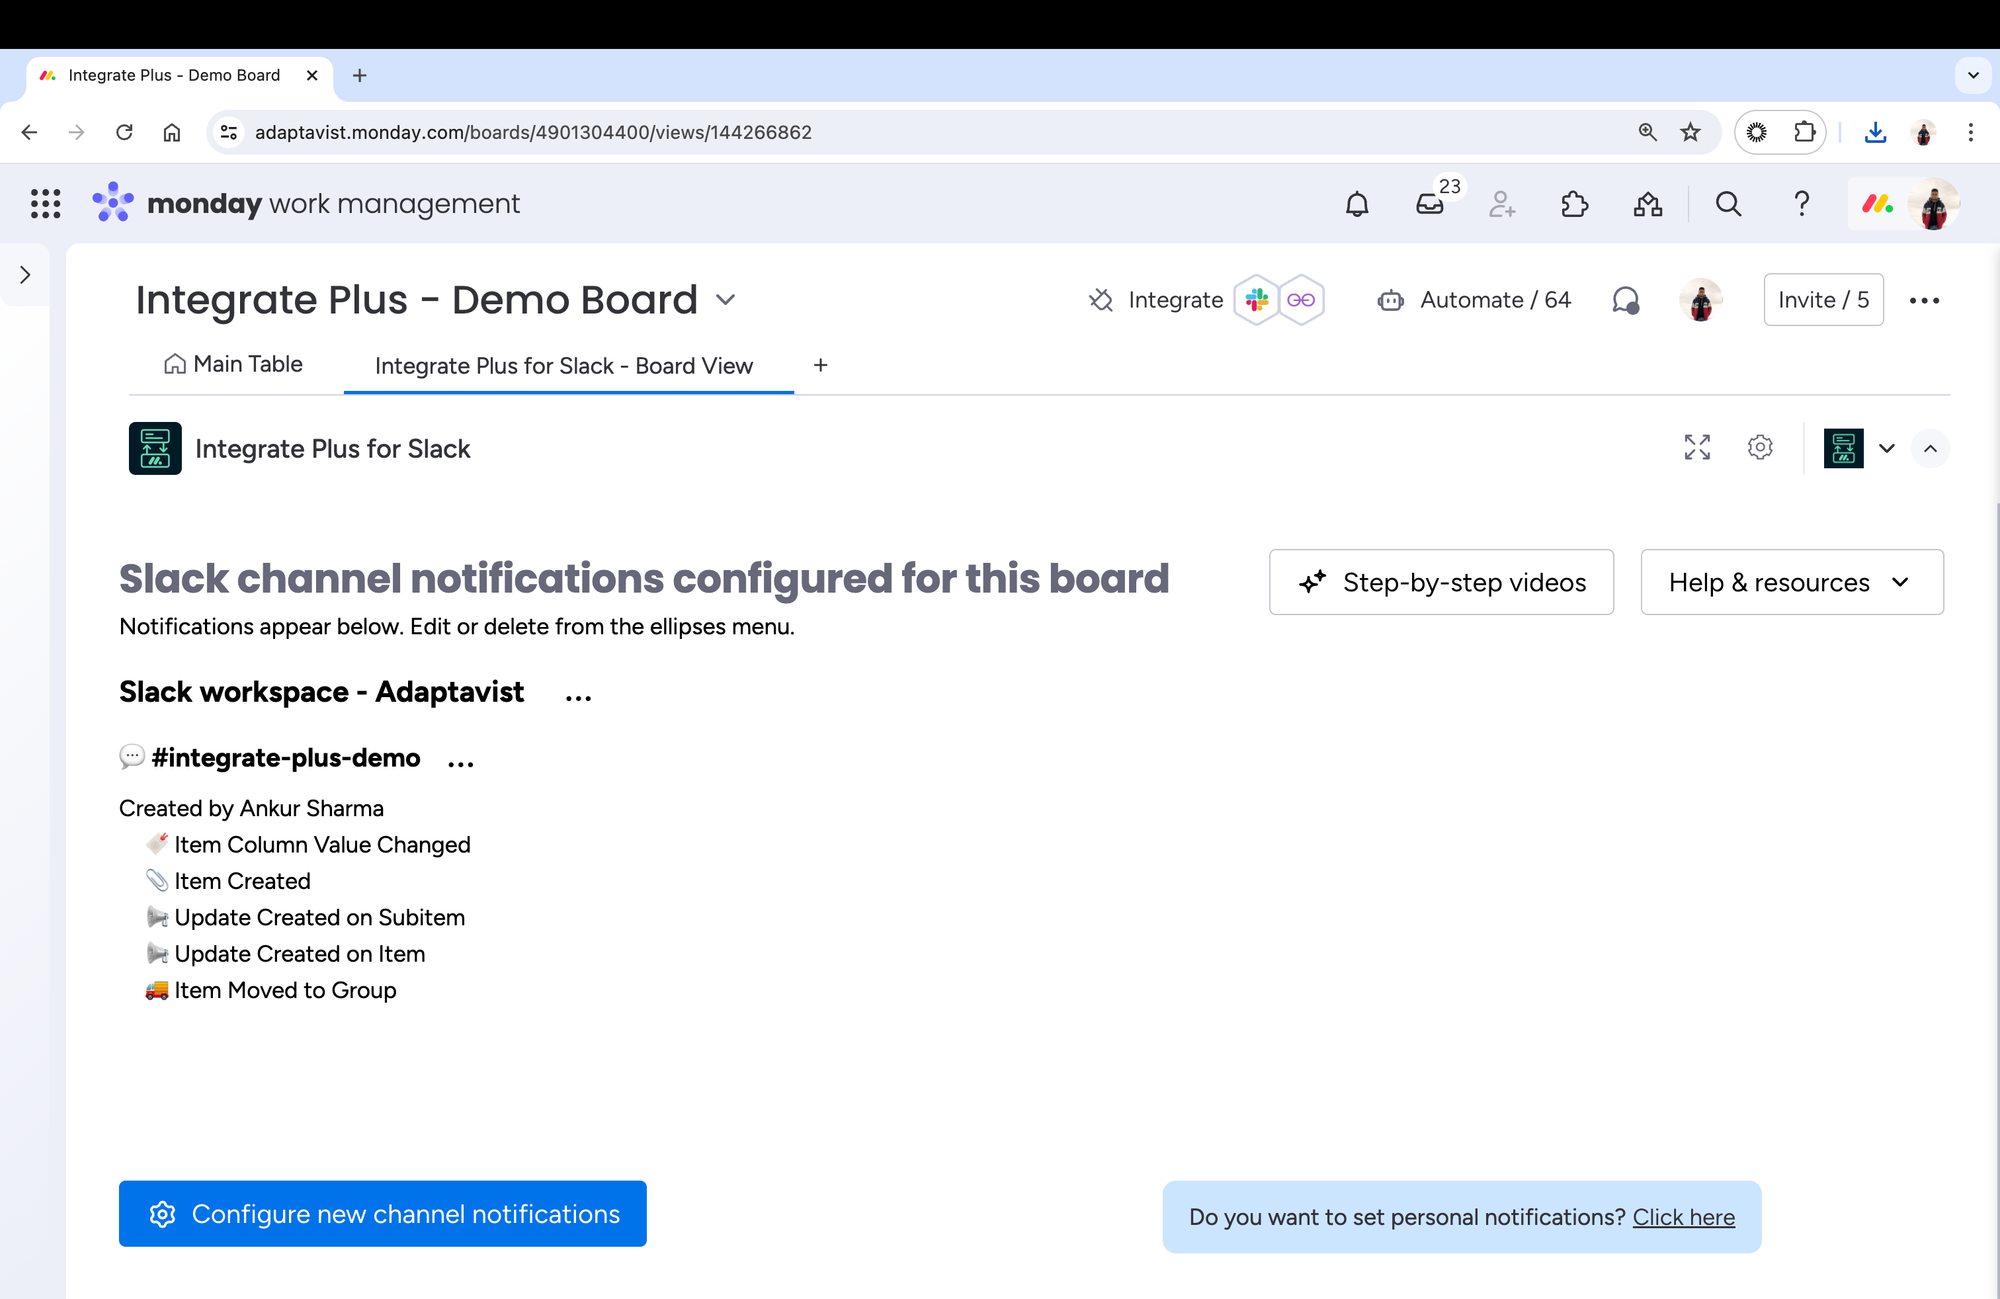
Task: Click the invite members icon in top bar
Action: 1502,204
